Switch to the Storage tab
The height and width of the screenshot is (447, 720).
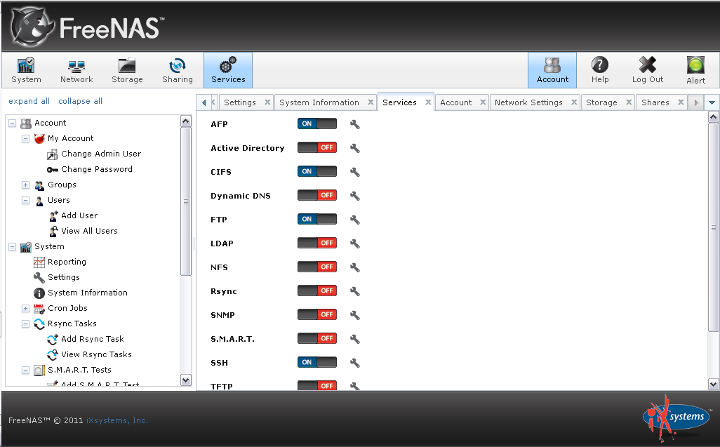pyautogui.click(x=602, y=102)
